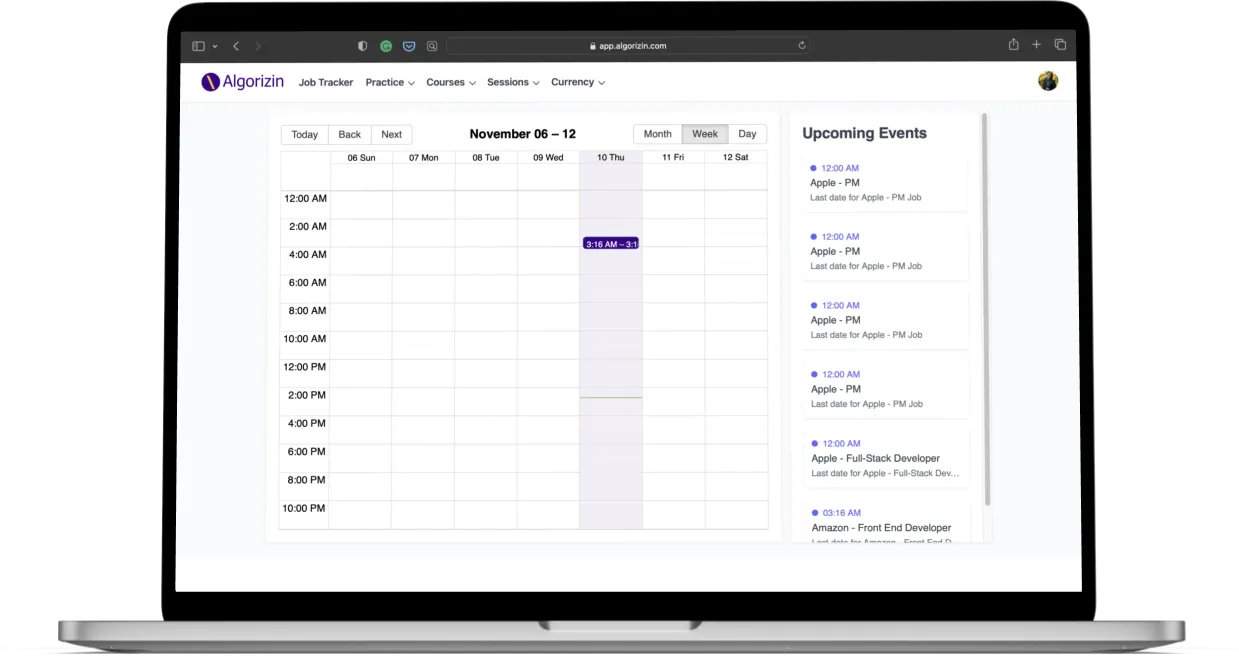
Task: Select the 09 Wed column header
Action: coord(548,158)
